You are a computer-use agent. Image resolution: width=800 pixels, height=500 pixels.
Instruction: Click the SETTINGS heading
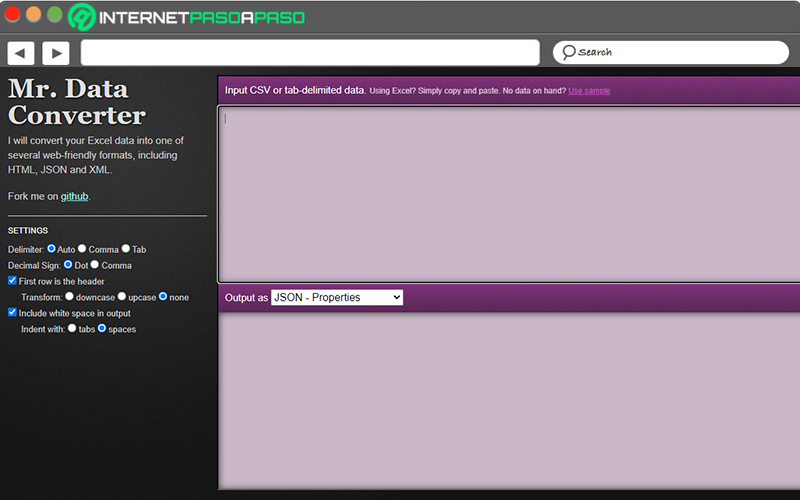[x=28, y=231]
